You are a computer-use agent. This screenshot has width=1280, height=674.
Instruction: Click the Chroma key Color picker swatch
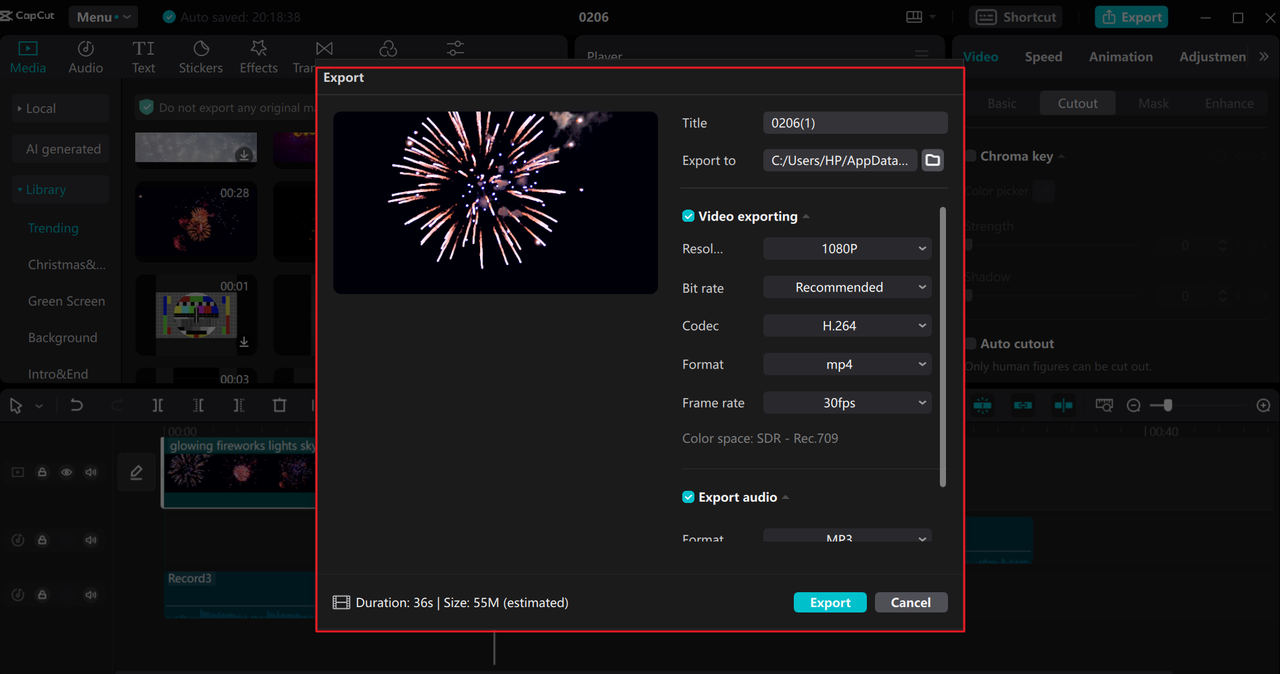(1044, 190)
